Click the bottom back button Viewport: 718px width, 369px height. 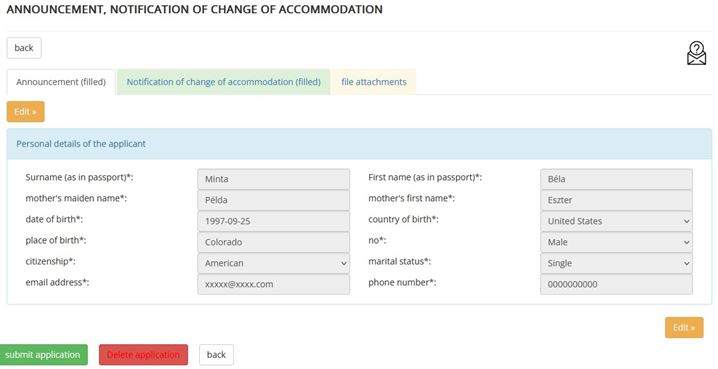point(216,355)
